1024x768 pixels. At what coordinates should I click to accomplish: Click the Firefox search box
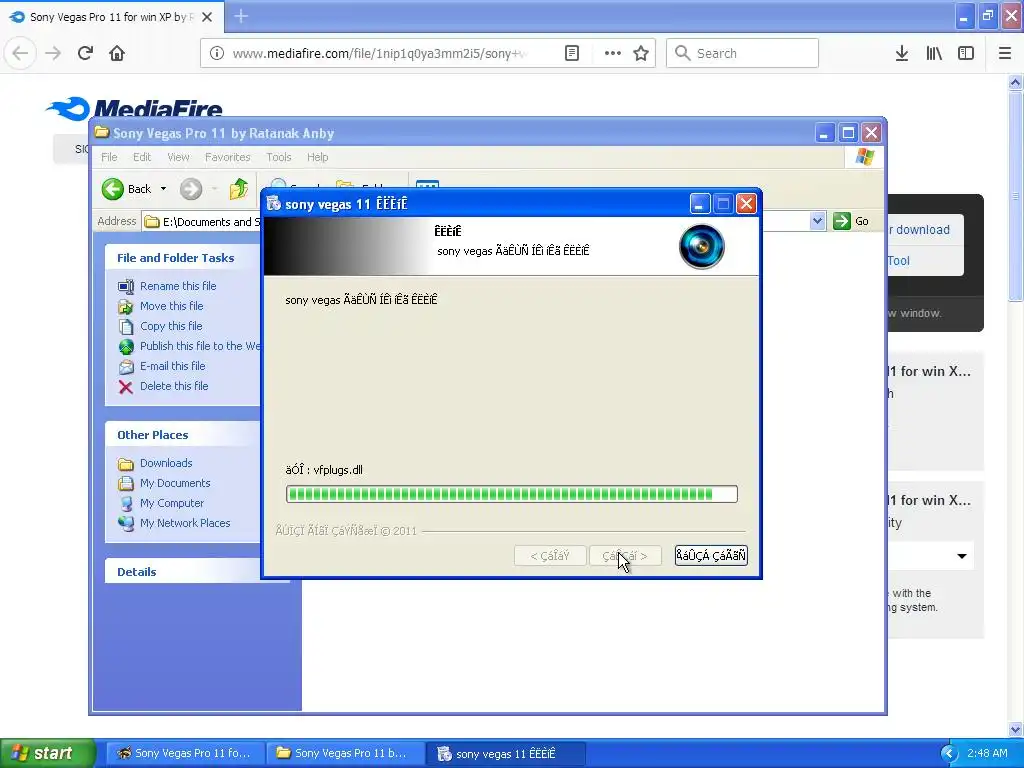[x=742, y=53]
